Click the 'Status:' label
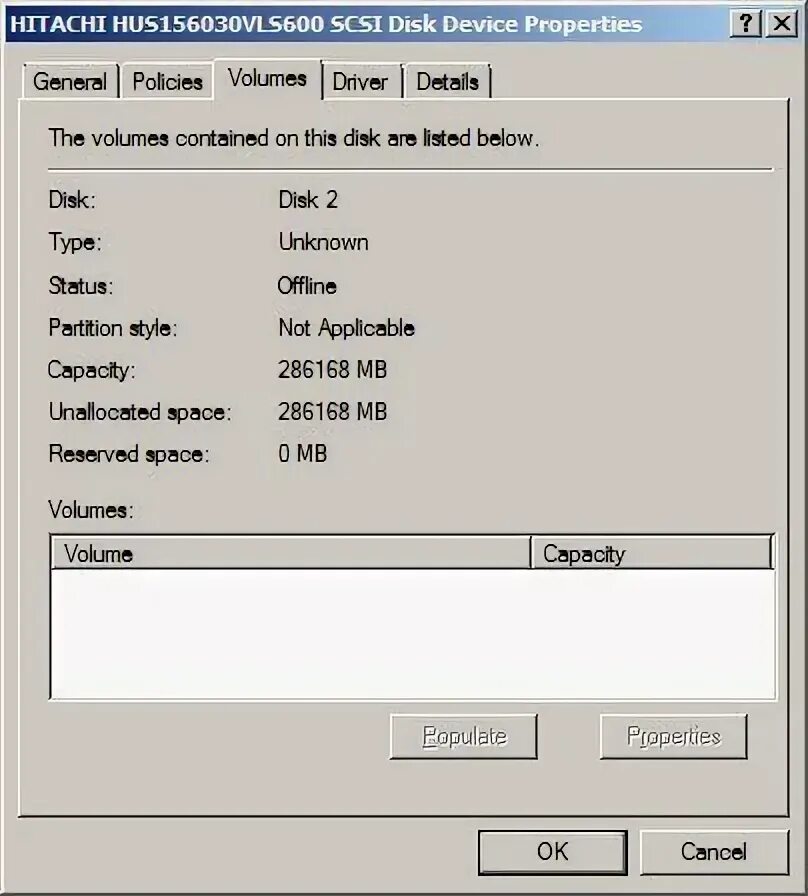The height and width of the screenshot is (896, 808). (81, 286)
